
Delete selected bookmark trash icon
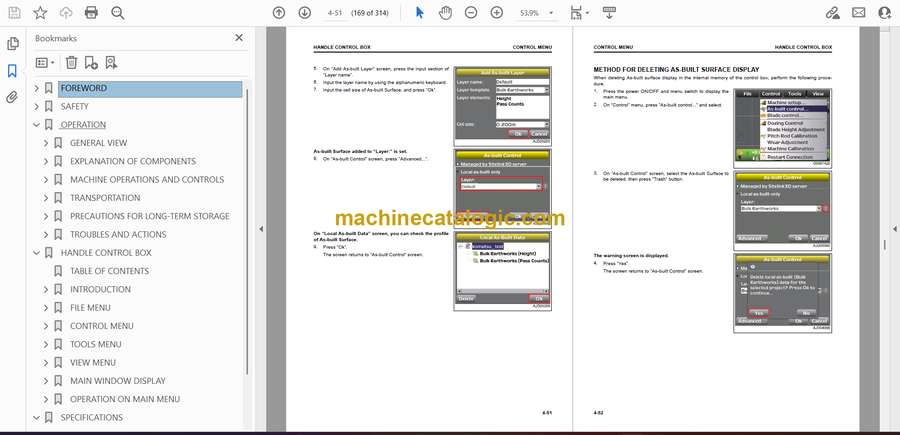coord(71,63)
